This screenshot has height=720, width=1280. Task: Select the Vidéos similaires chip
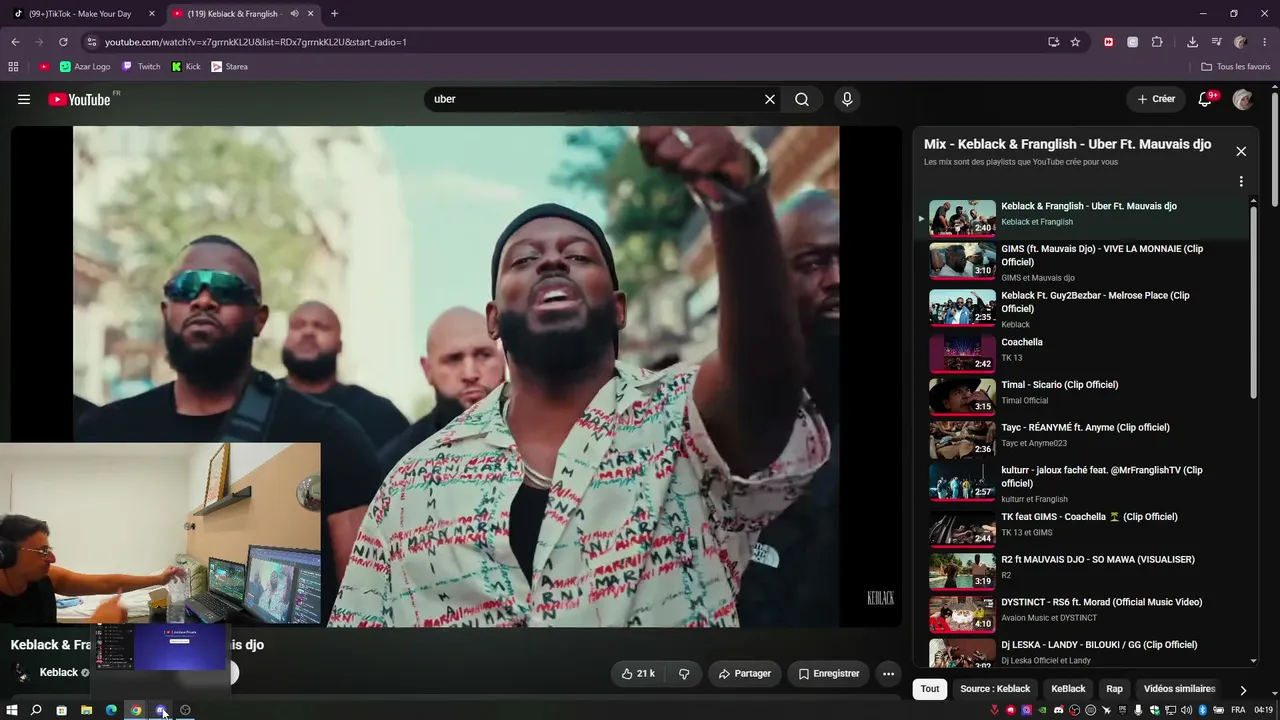tap(1179, 689)
